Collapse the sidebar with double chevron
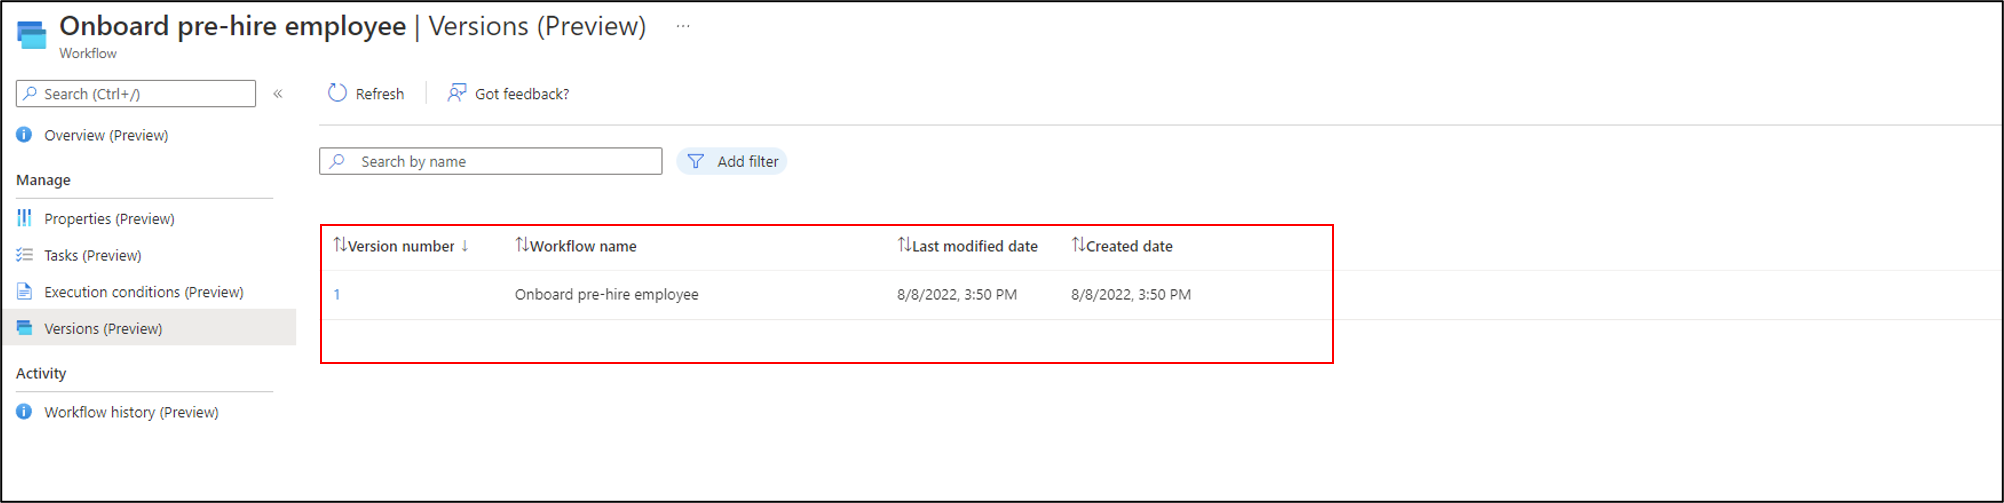2004x503 pixels. 278,94
